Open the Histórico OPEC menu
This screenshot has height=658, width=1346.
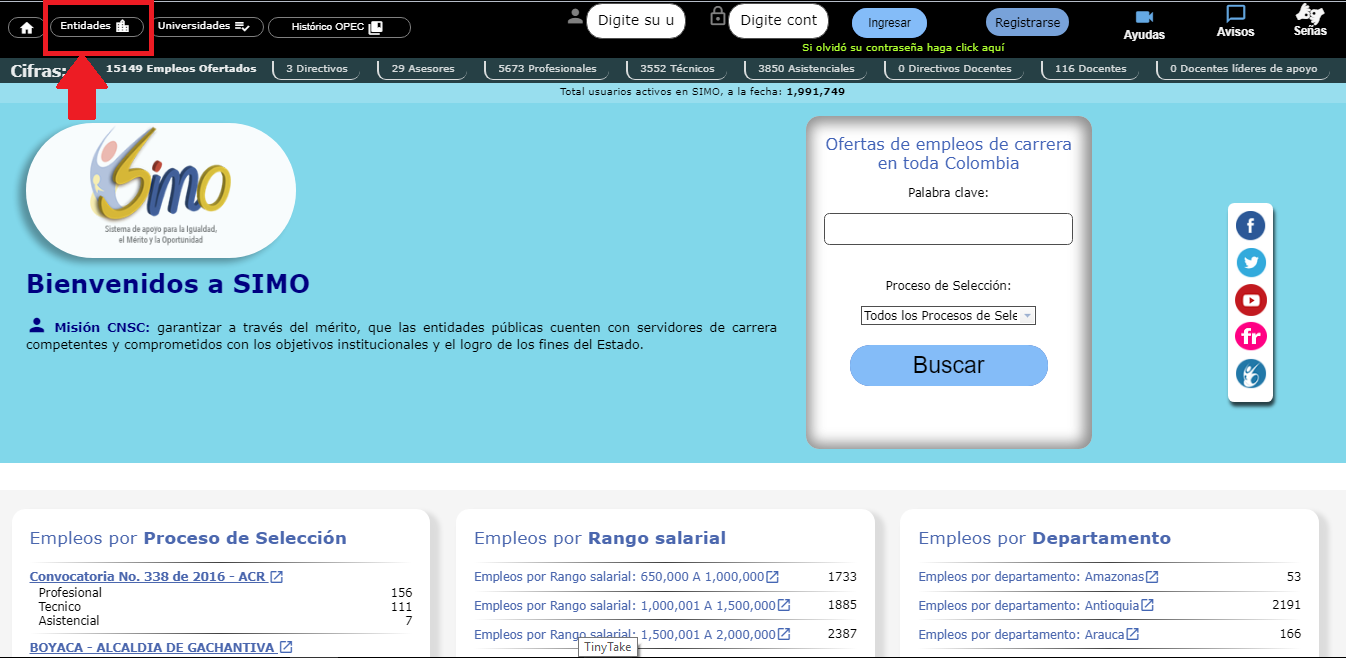[x=338, y=27]
